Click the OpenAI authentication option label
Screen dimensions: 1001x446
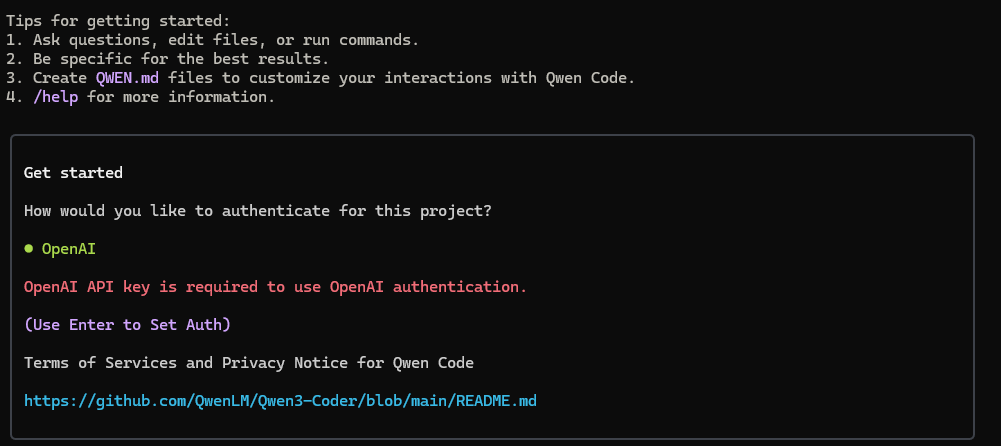68,249
